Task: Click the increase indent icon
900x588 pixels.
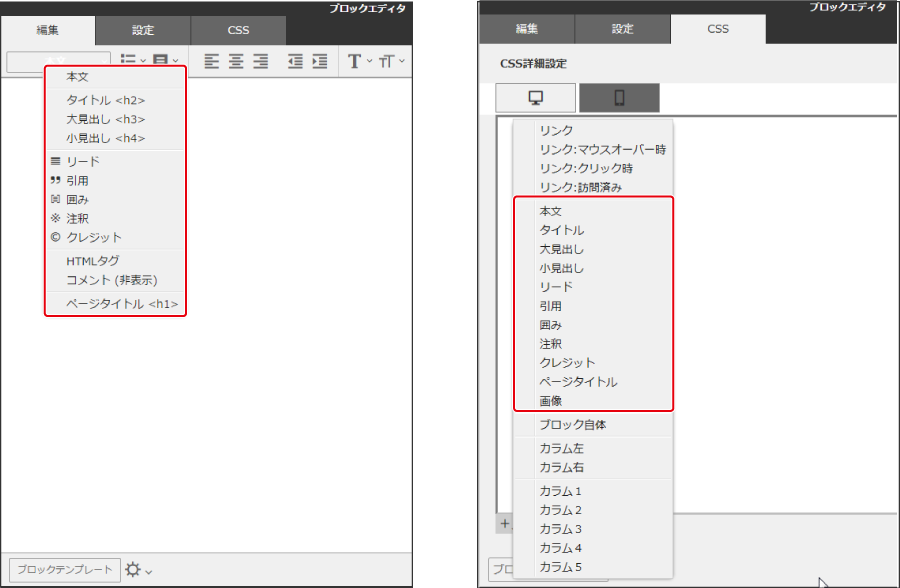Action: [x=320, y=61]
